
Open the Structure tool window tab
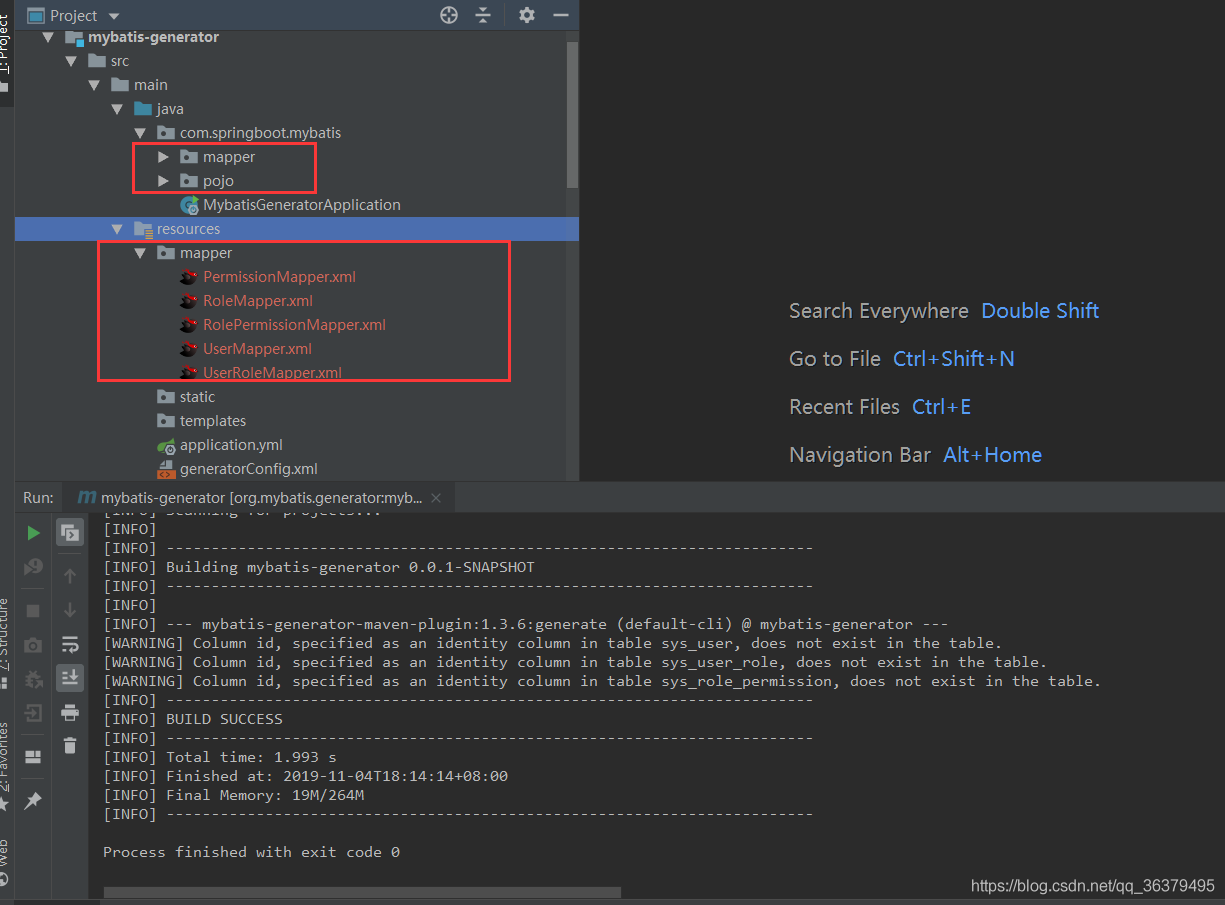point(5,635)
